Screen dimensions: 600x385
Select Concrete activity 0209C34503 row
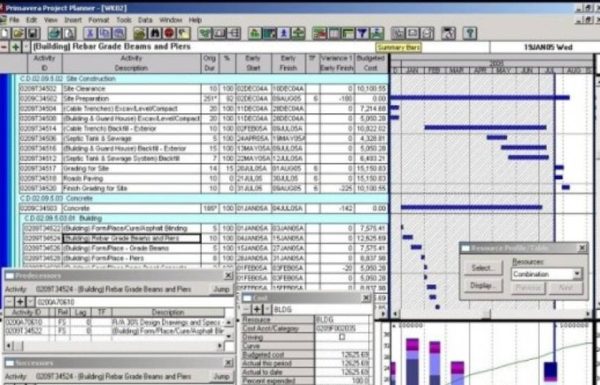pyautogui.click(x=204, y=208)
